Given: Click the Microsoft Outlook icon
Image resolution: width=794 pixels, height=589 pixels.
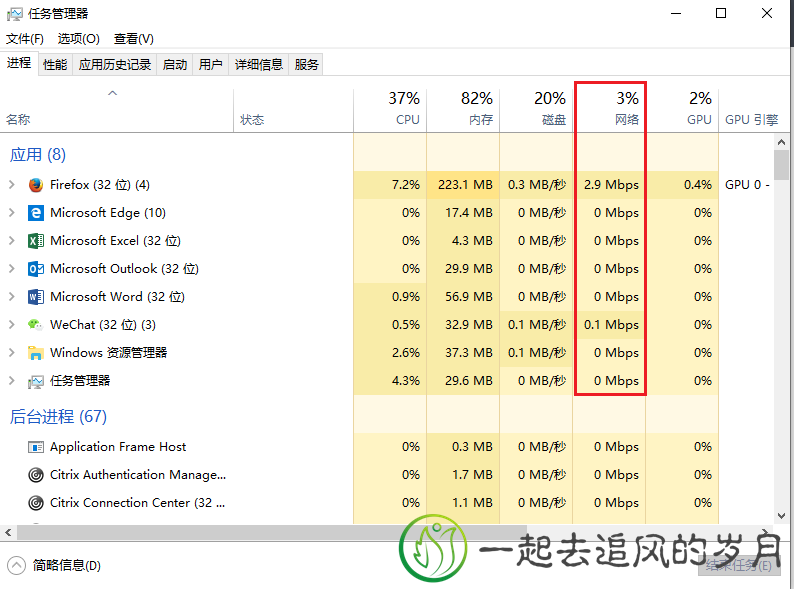Looking at the screenshot, I should [35, 268].
